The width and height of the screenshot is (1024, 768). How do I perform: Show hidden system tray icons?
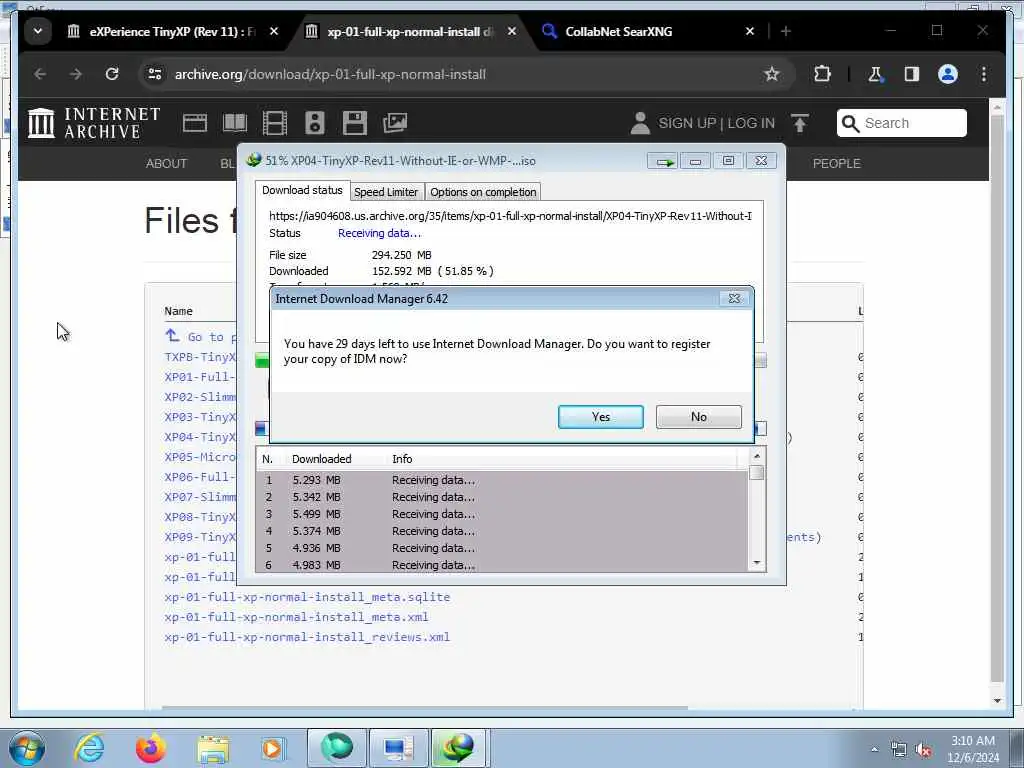click(x=874, y=750)
